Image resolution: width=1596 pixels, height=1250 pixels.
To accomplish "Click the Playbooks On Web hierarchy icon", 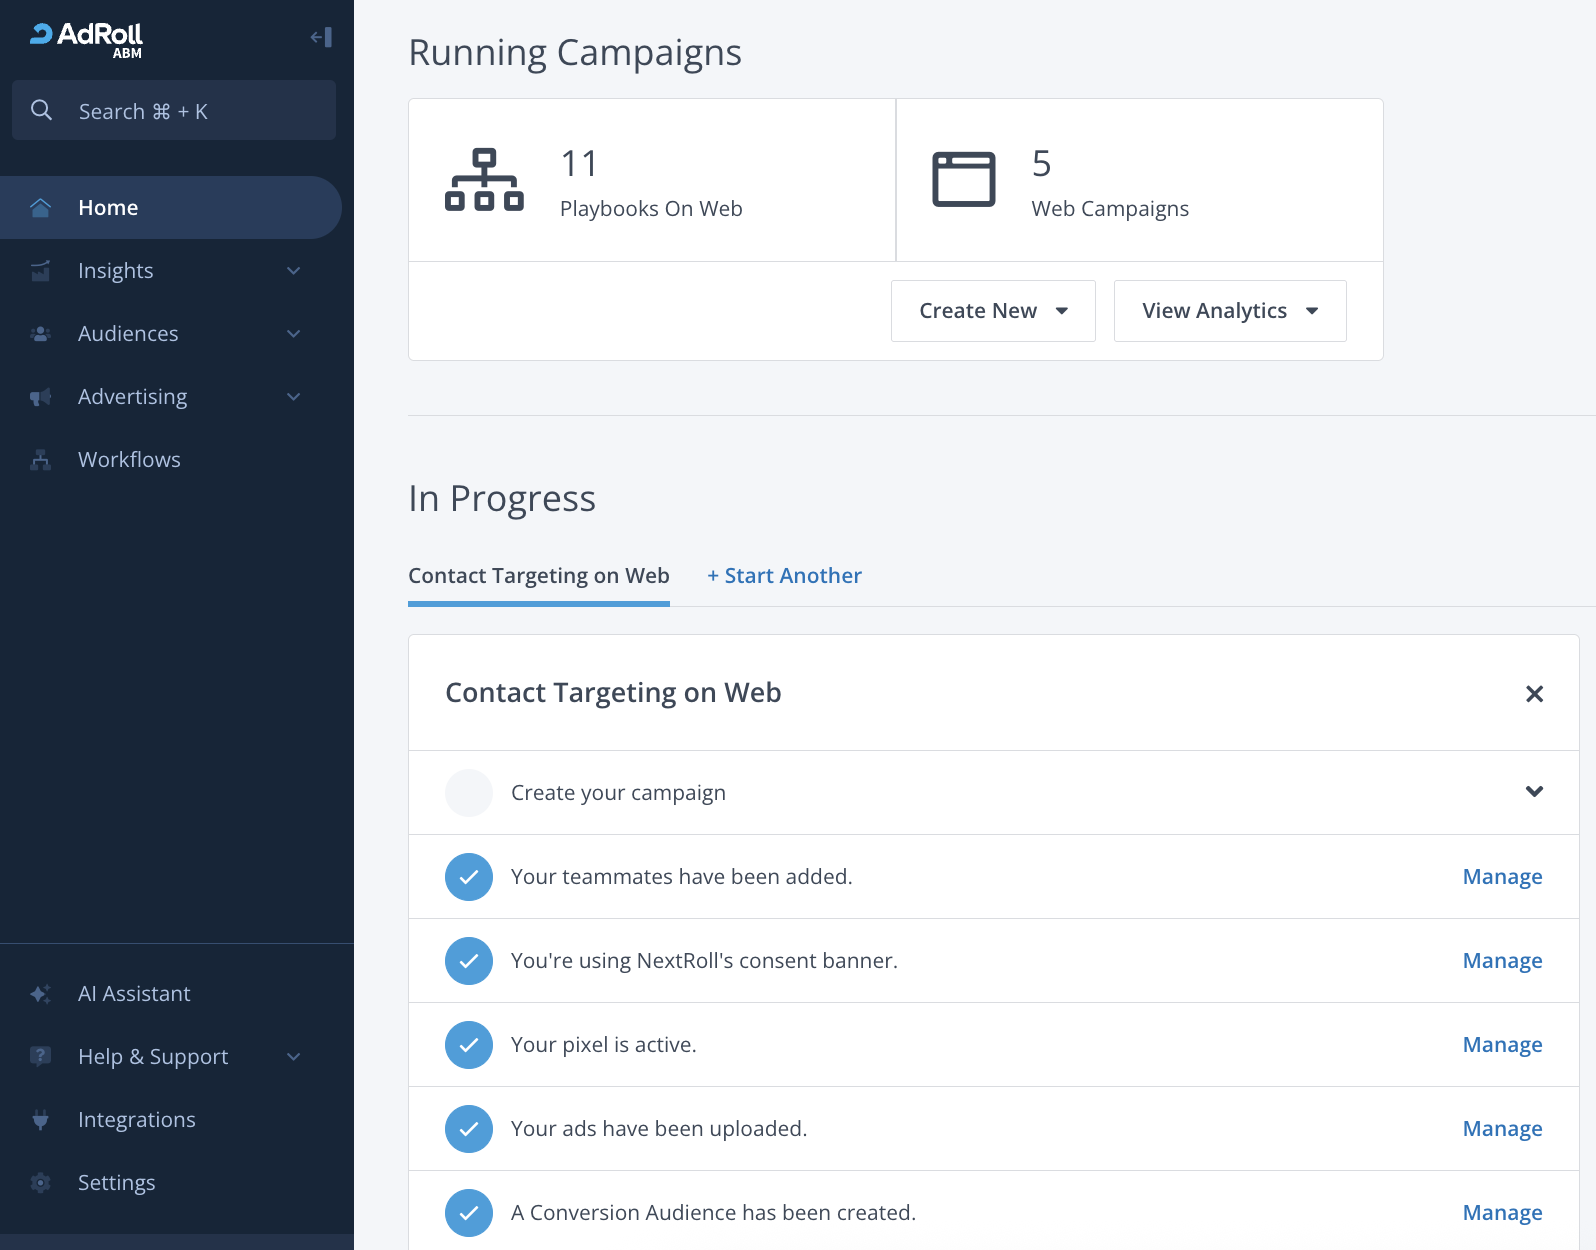I will click(484, 180).
